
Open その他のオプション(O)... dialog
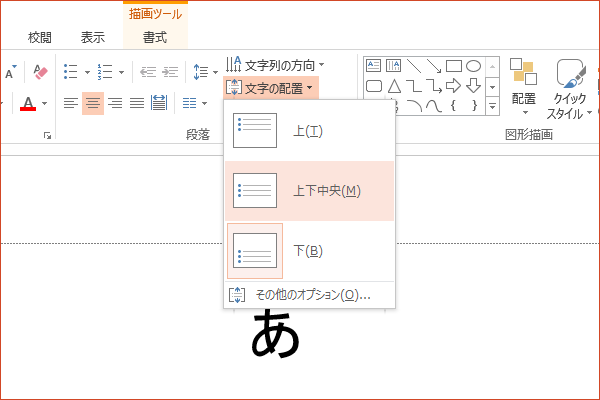(x=309, y=295)
